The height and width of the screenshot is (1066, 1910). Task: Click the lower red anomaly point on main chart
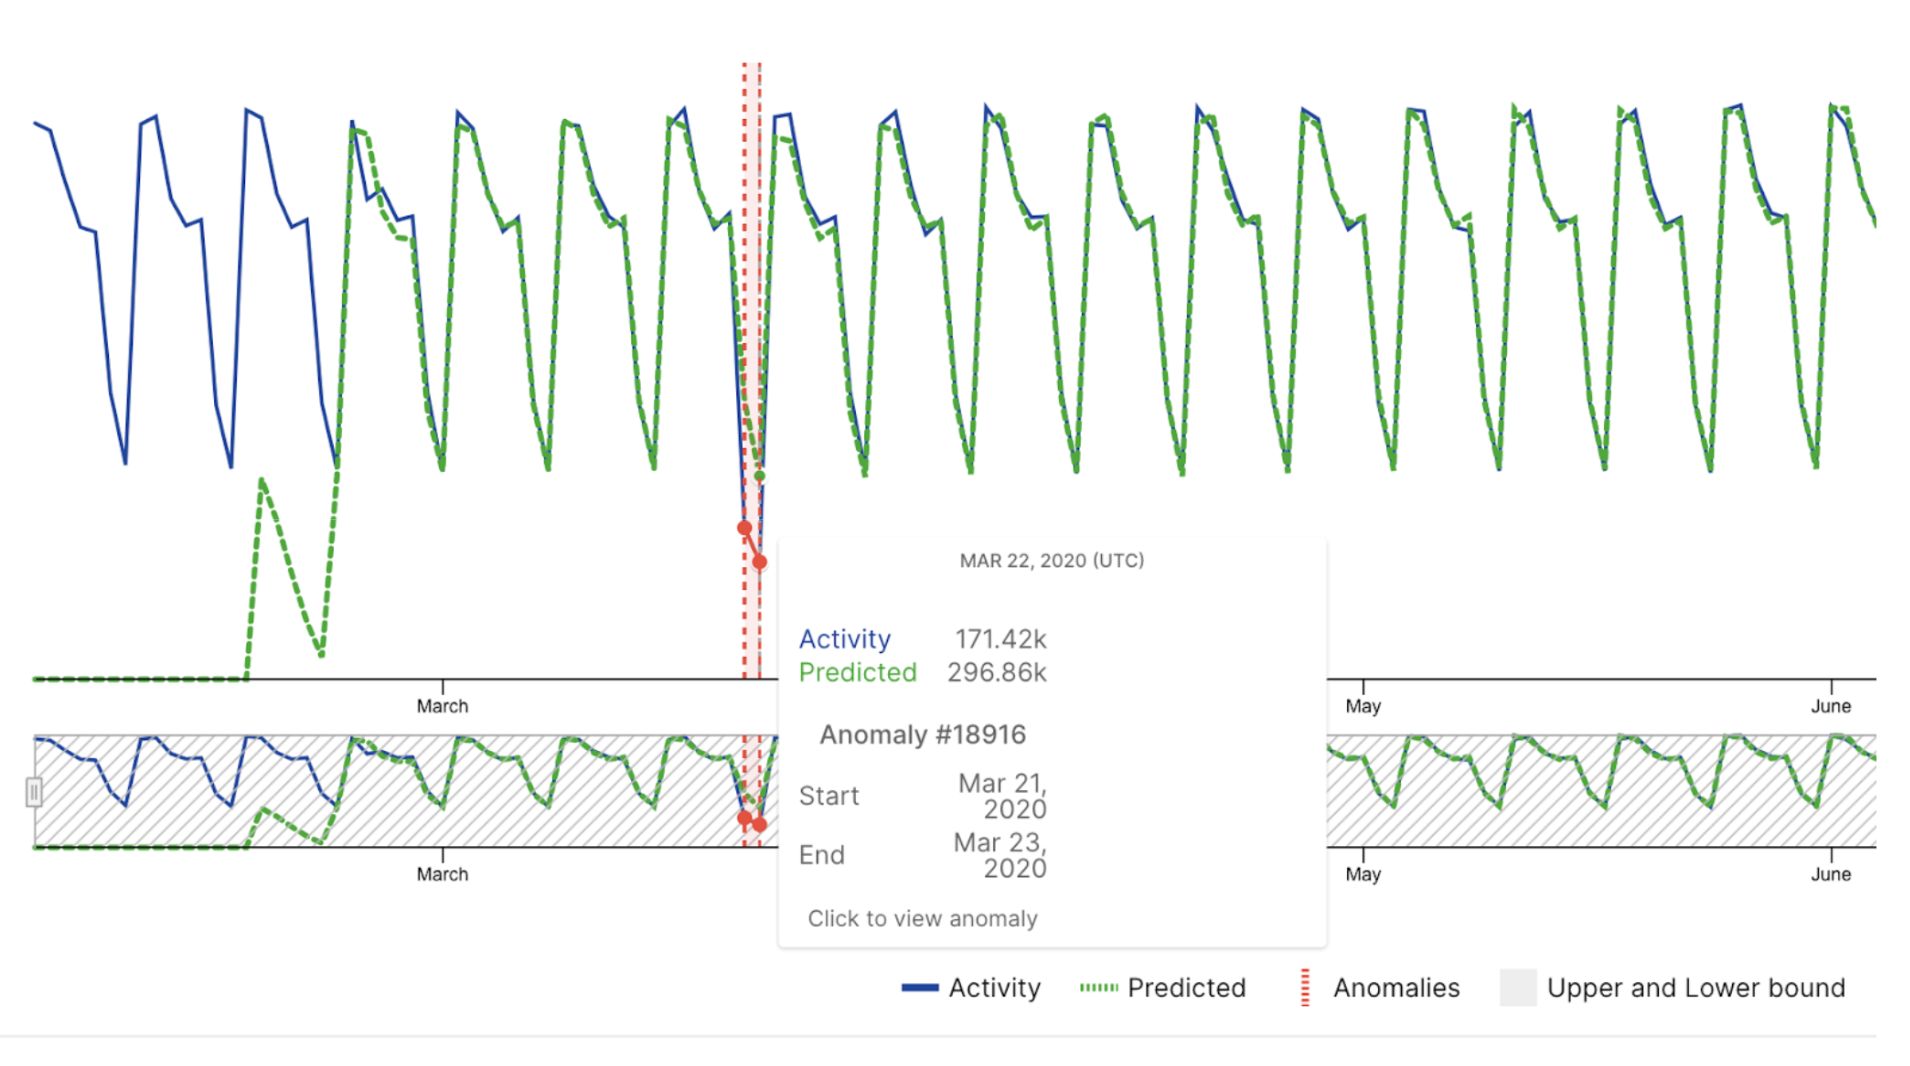760,562
